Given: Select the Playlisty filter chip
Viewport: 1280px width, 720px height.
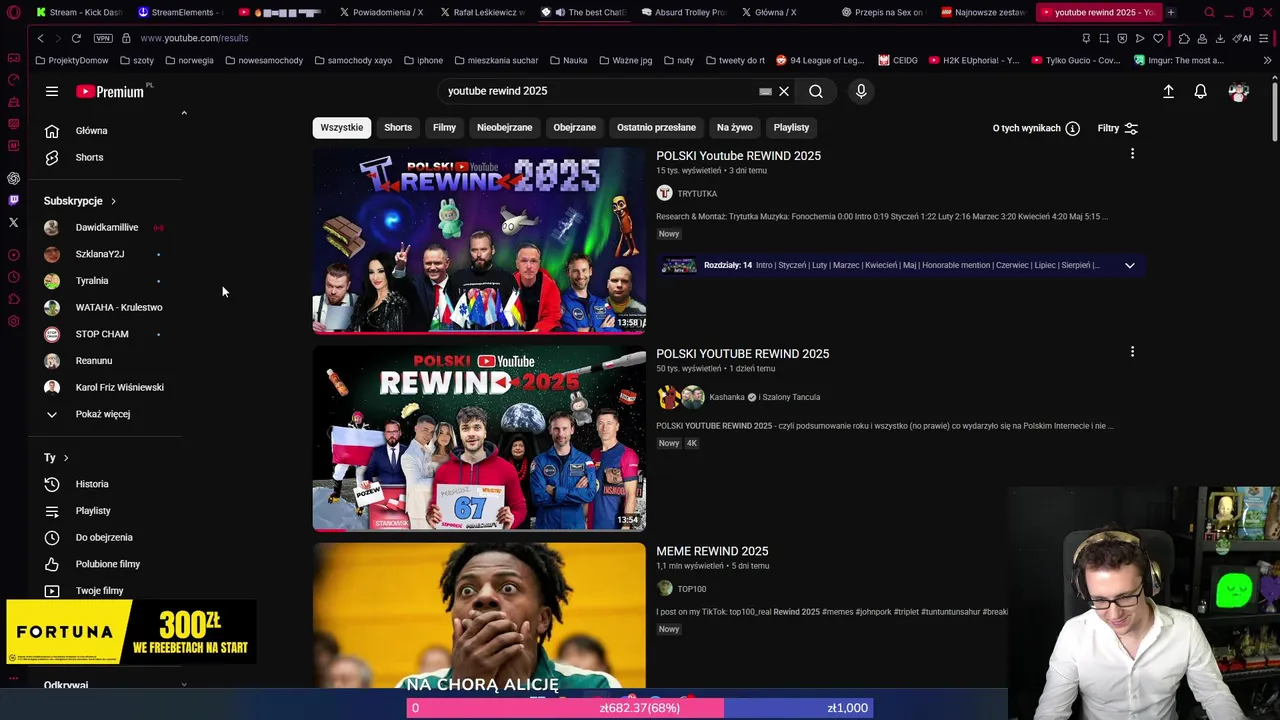Looking at the screenshot, I should (x=791, y=128).
